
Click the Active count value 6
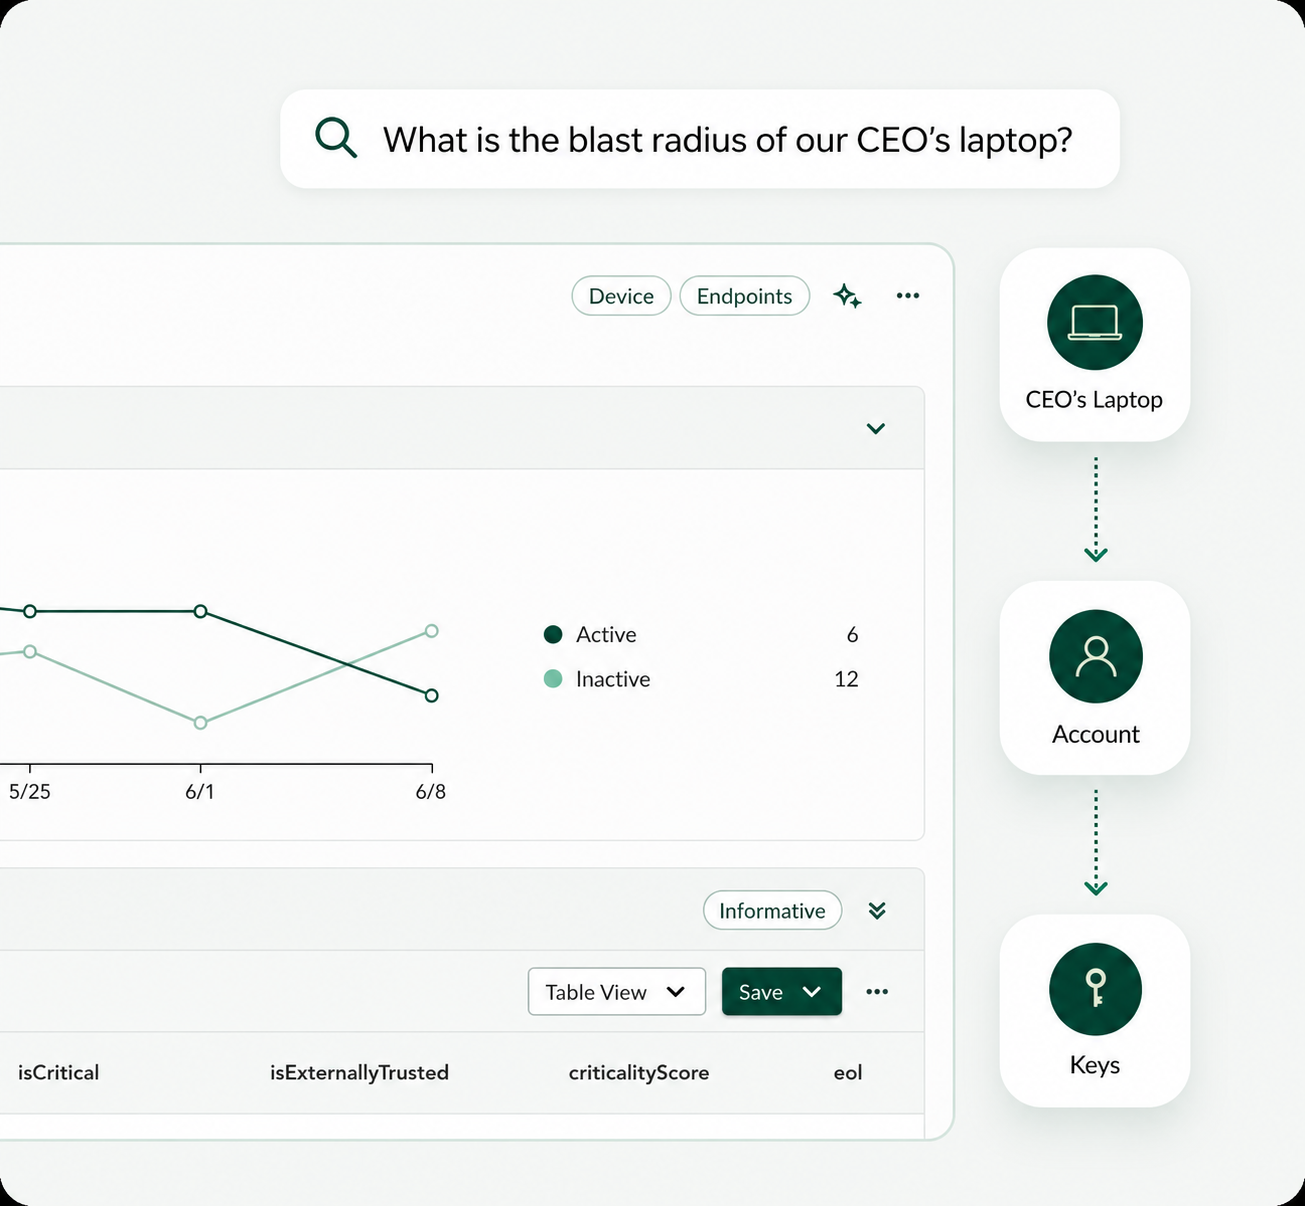click(x=852, y=635)
